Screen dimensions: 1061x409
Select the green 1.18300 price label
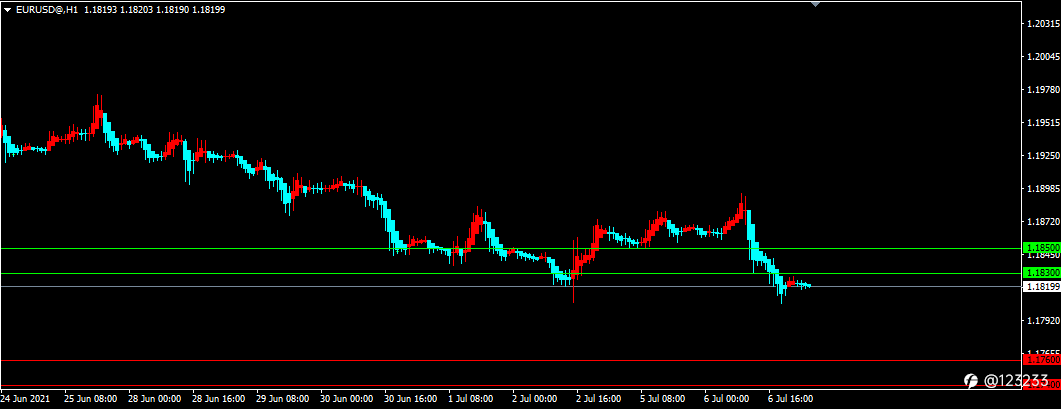point(1042,273)
